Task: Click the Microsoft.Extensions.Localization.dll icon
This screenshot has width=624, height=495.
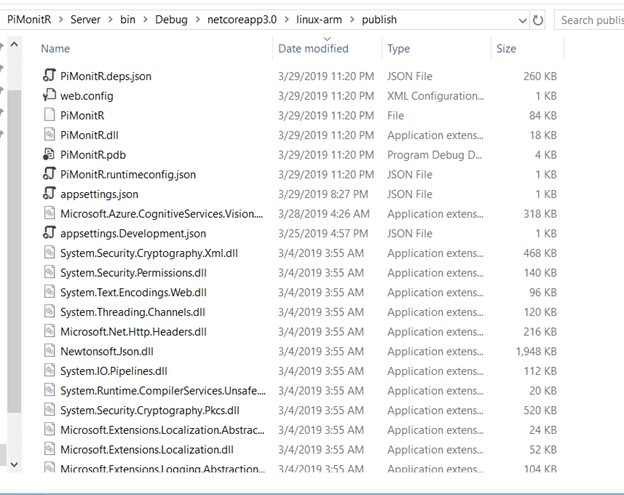Action: click(x=49, y=449)
